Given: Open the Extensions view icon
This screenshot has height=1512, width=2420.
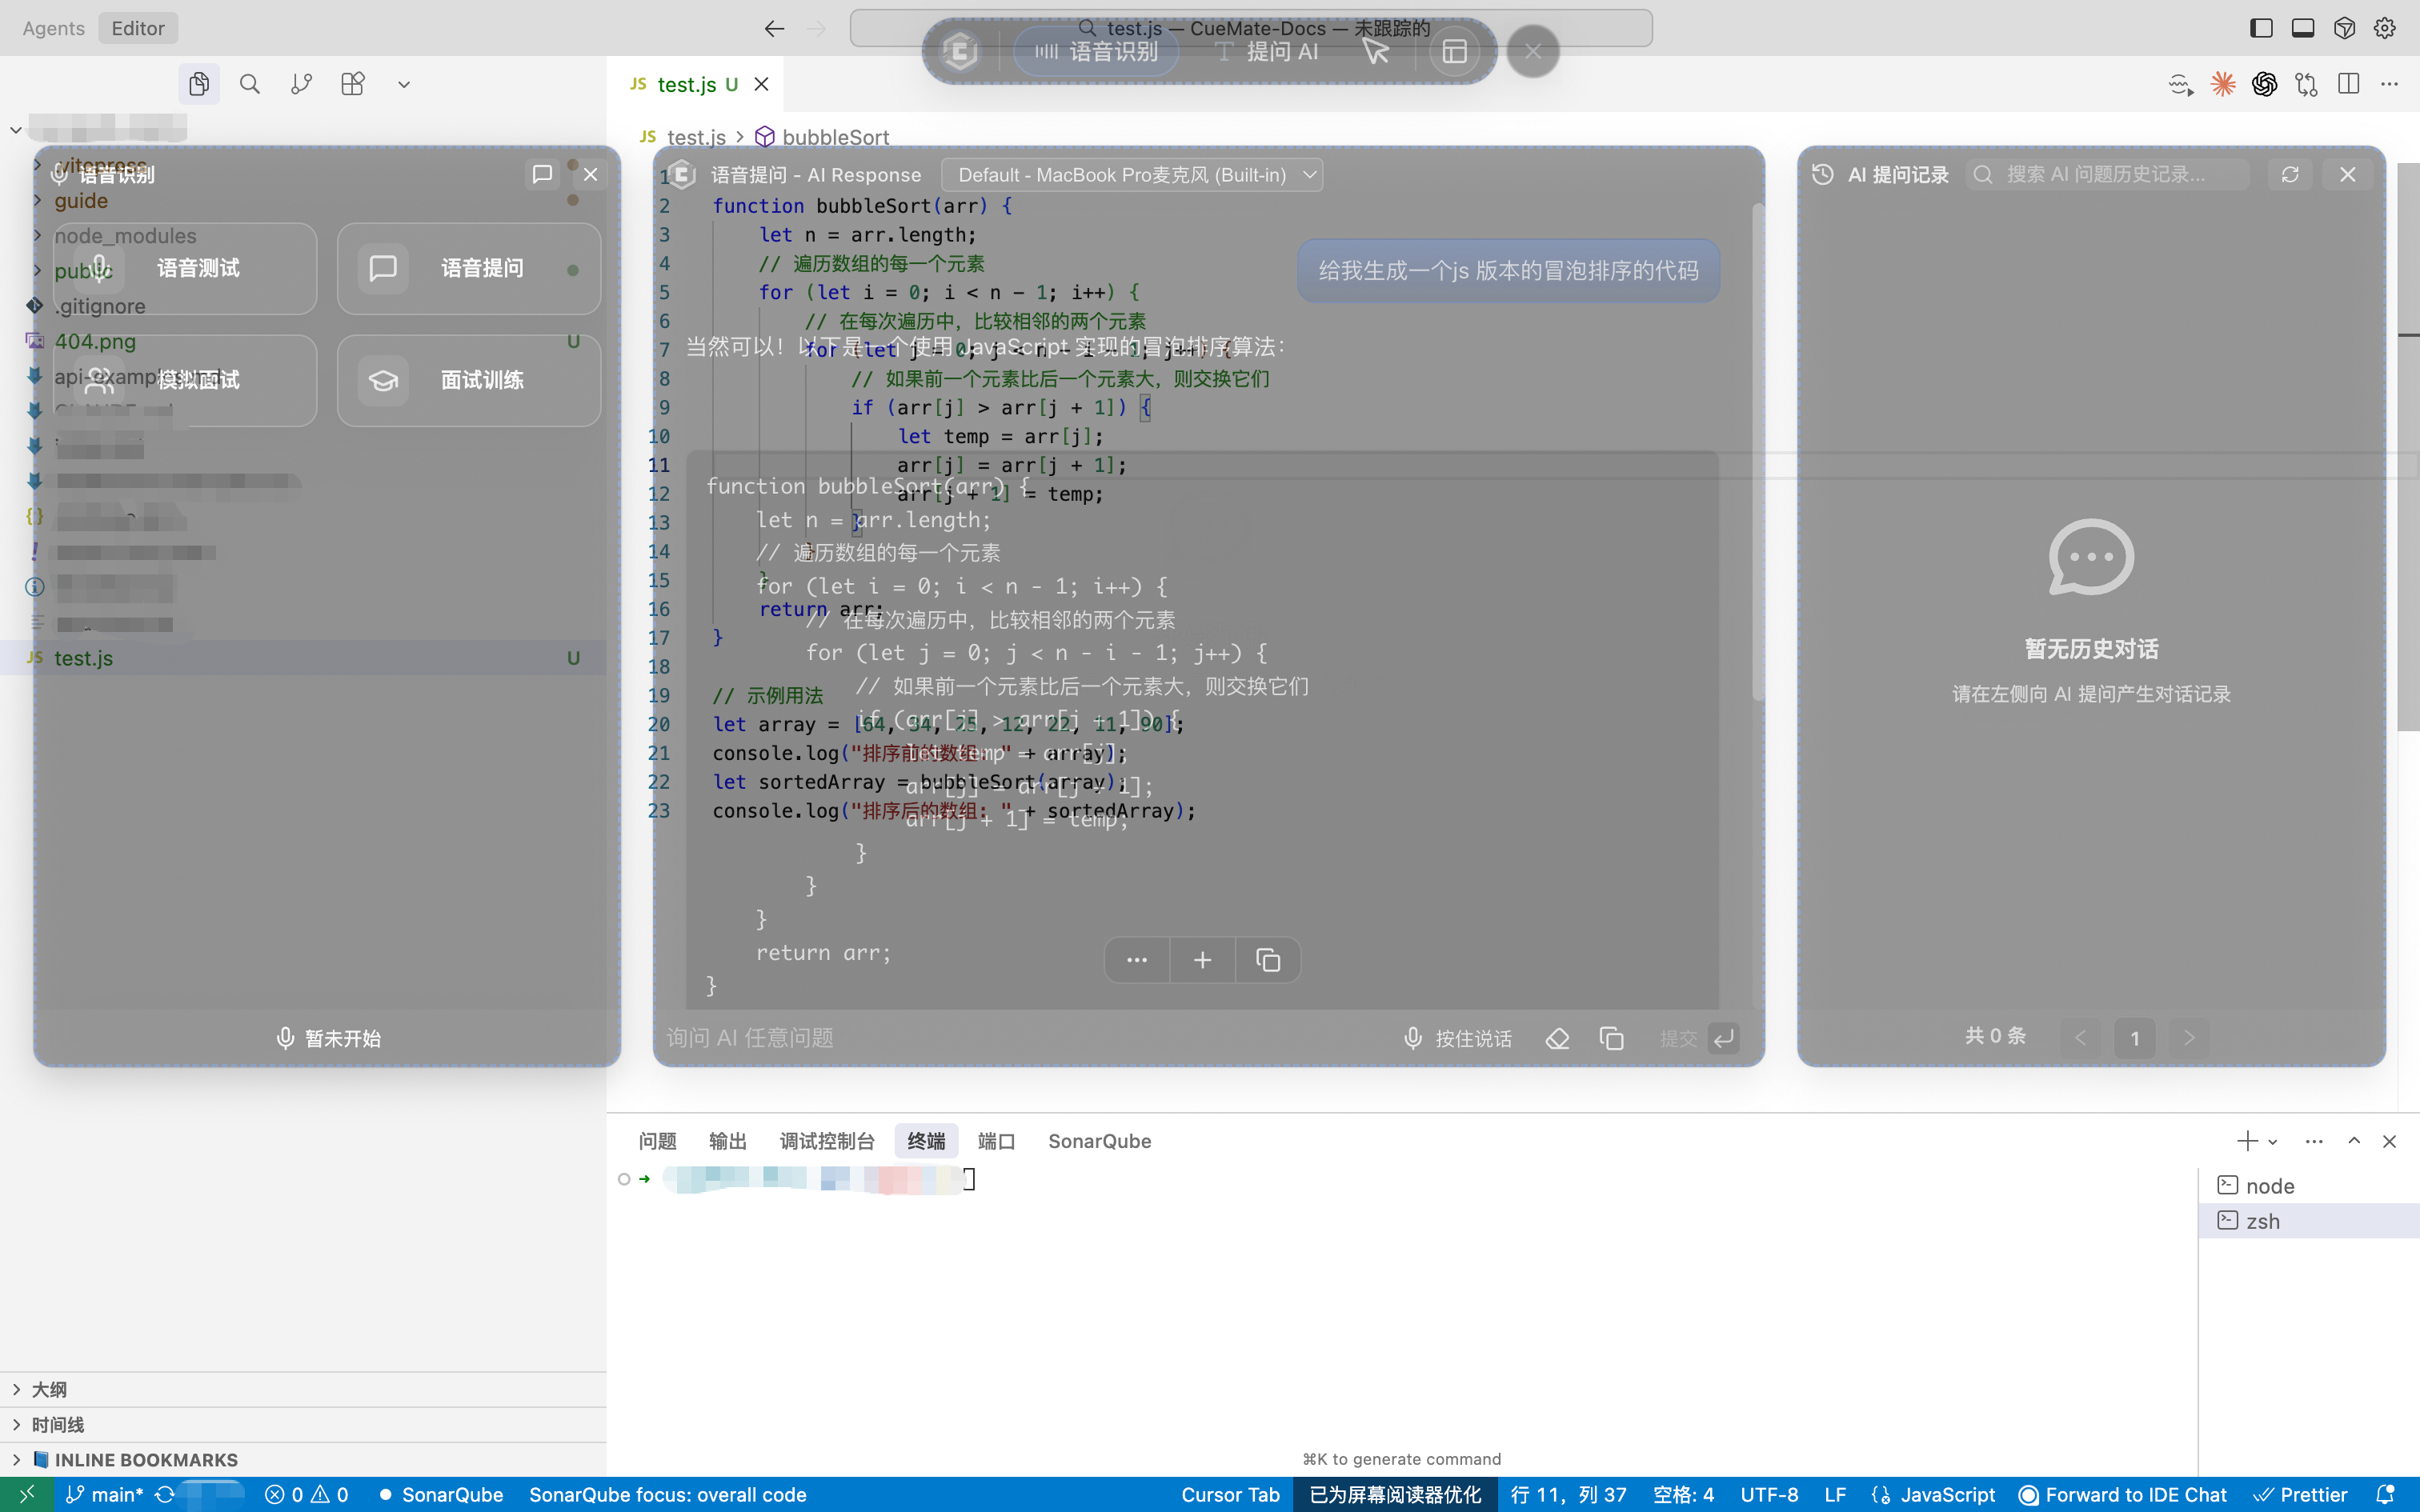Looking at the screenshot, I should [x=353, y=84].
